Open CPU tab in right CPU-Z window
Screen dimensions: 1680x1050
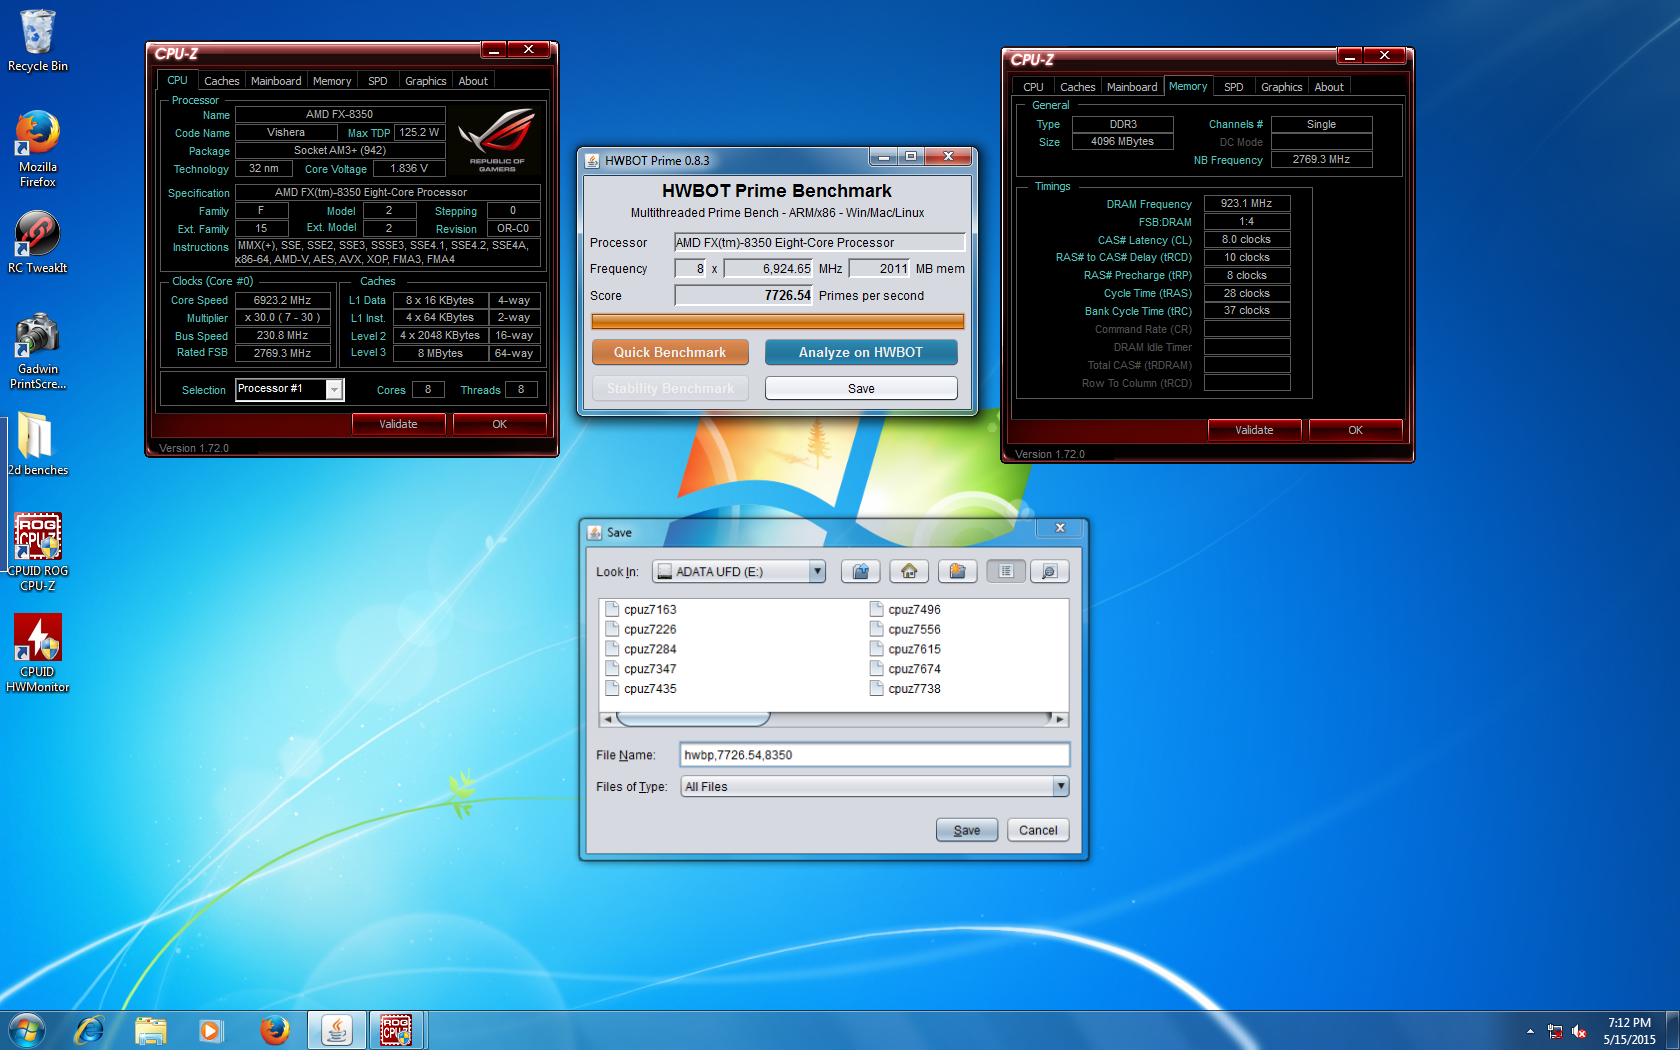click(x=1033, y=87)
